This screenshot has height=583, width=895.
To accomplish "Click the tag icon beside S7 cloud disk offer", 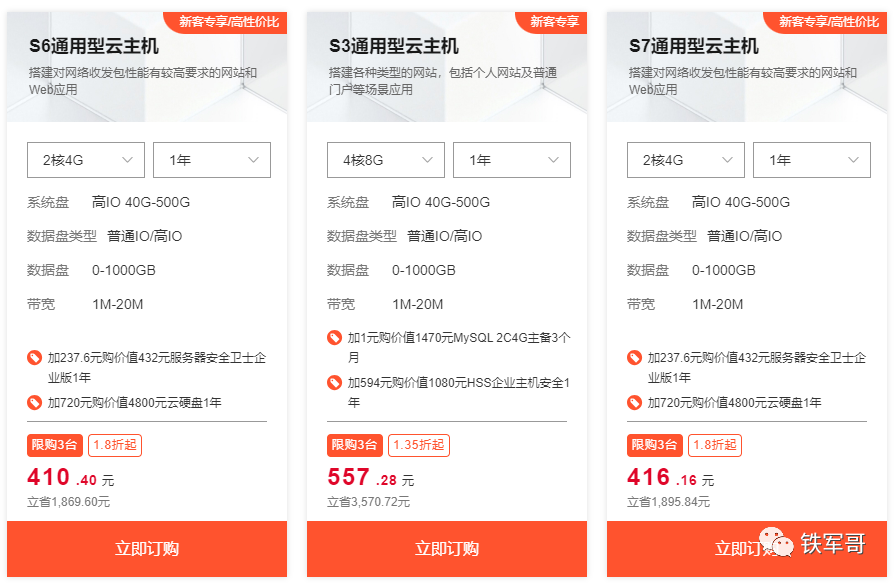I will [x=634, y=403].
